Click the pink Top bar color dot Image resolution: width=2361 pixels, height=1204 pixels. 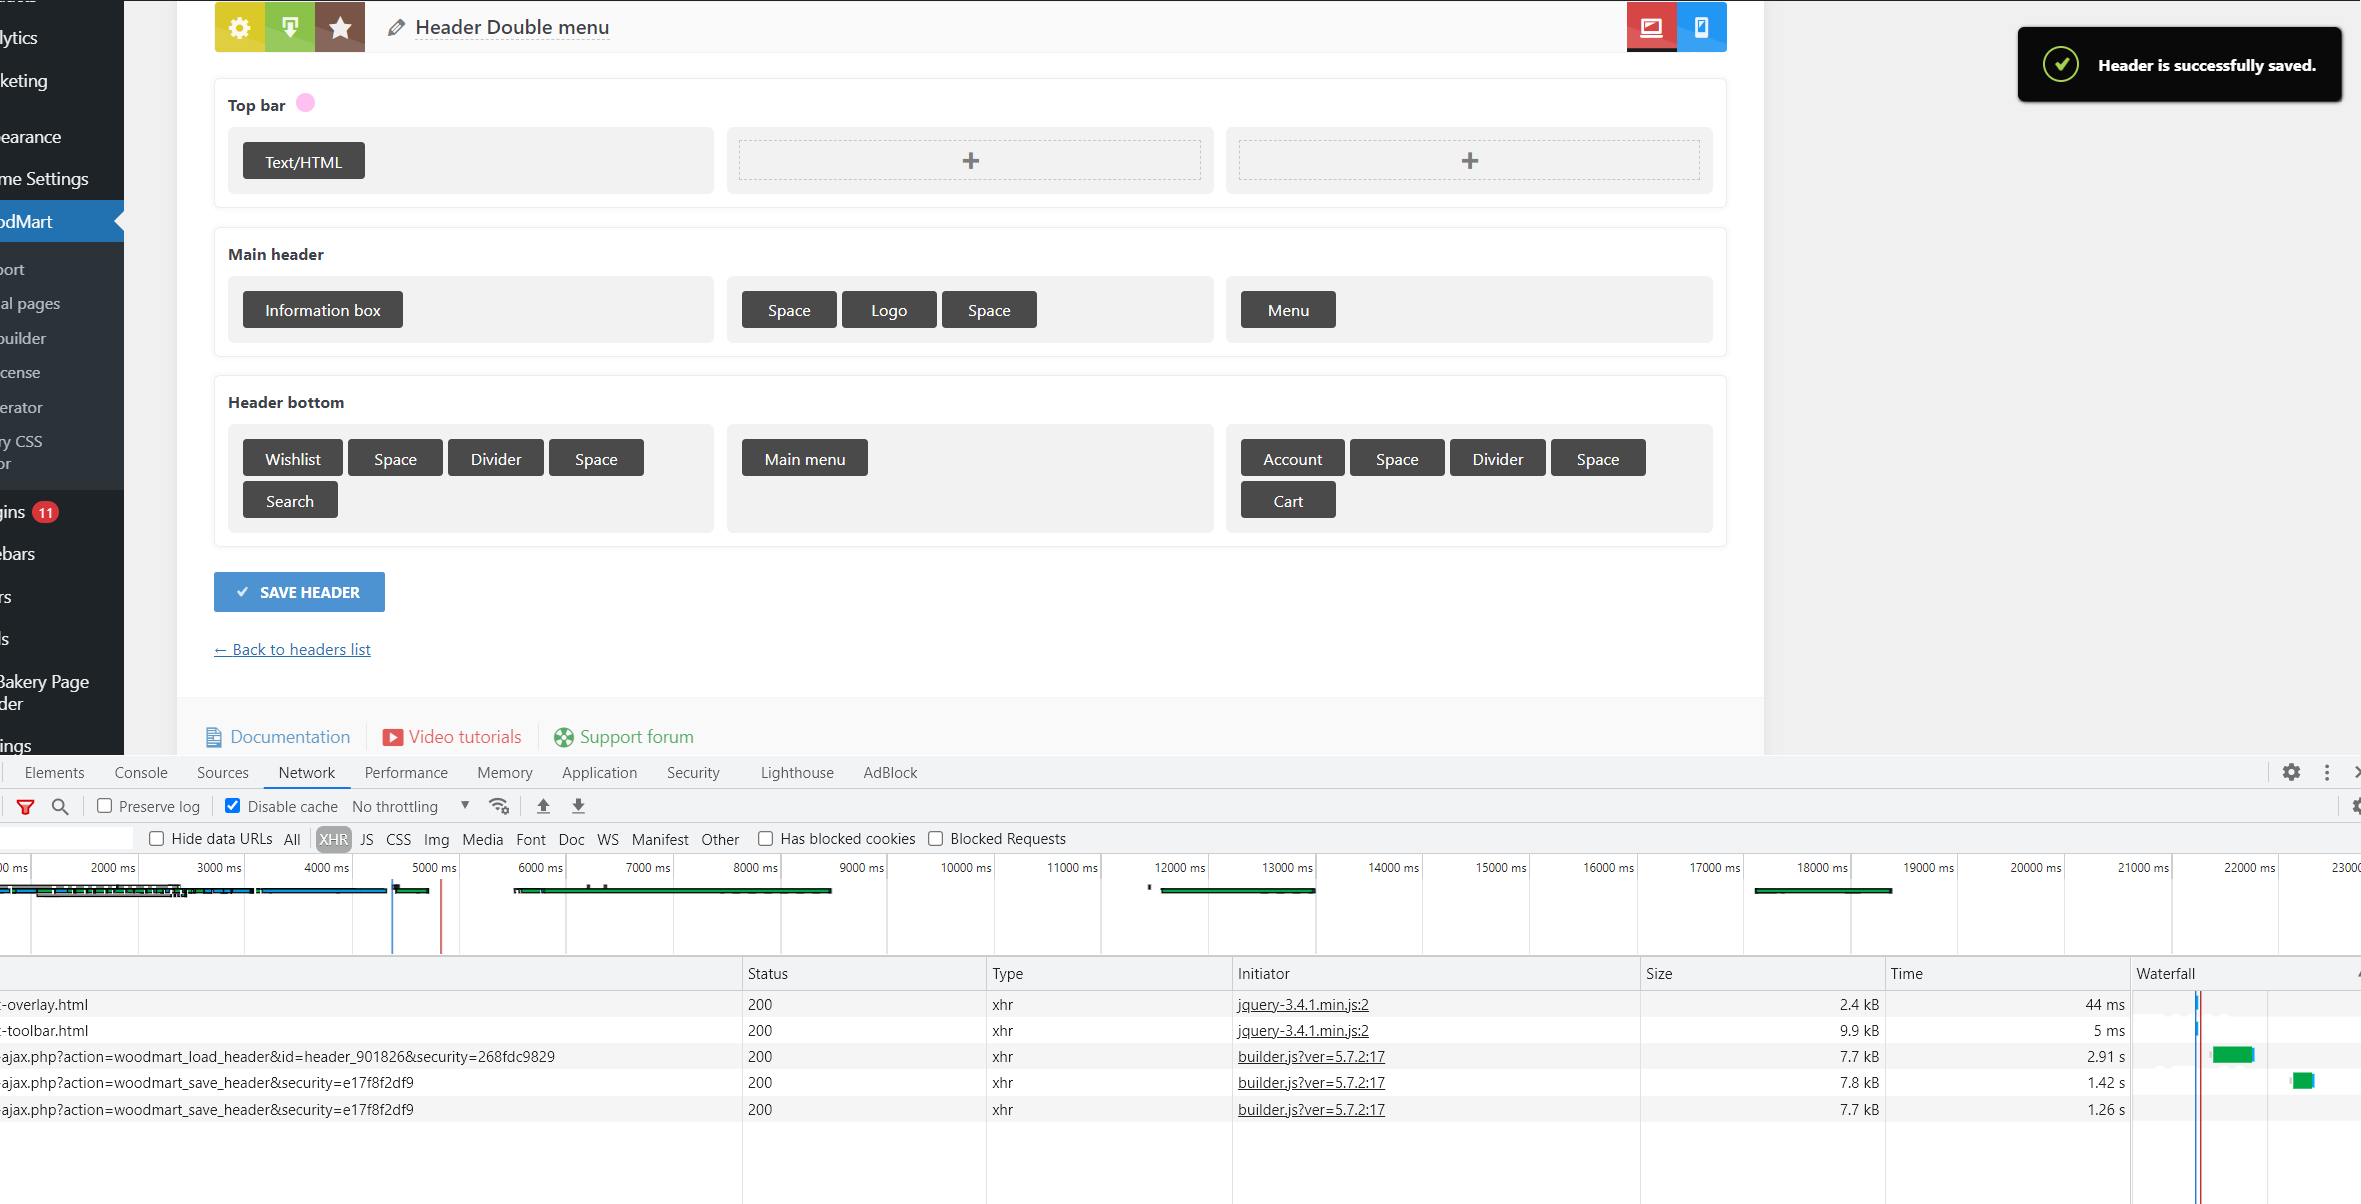point(306,103)
